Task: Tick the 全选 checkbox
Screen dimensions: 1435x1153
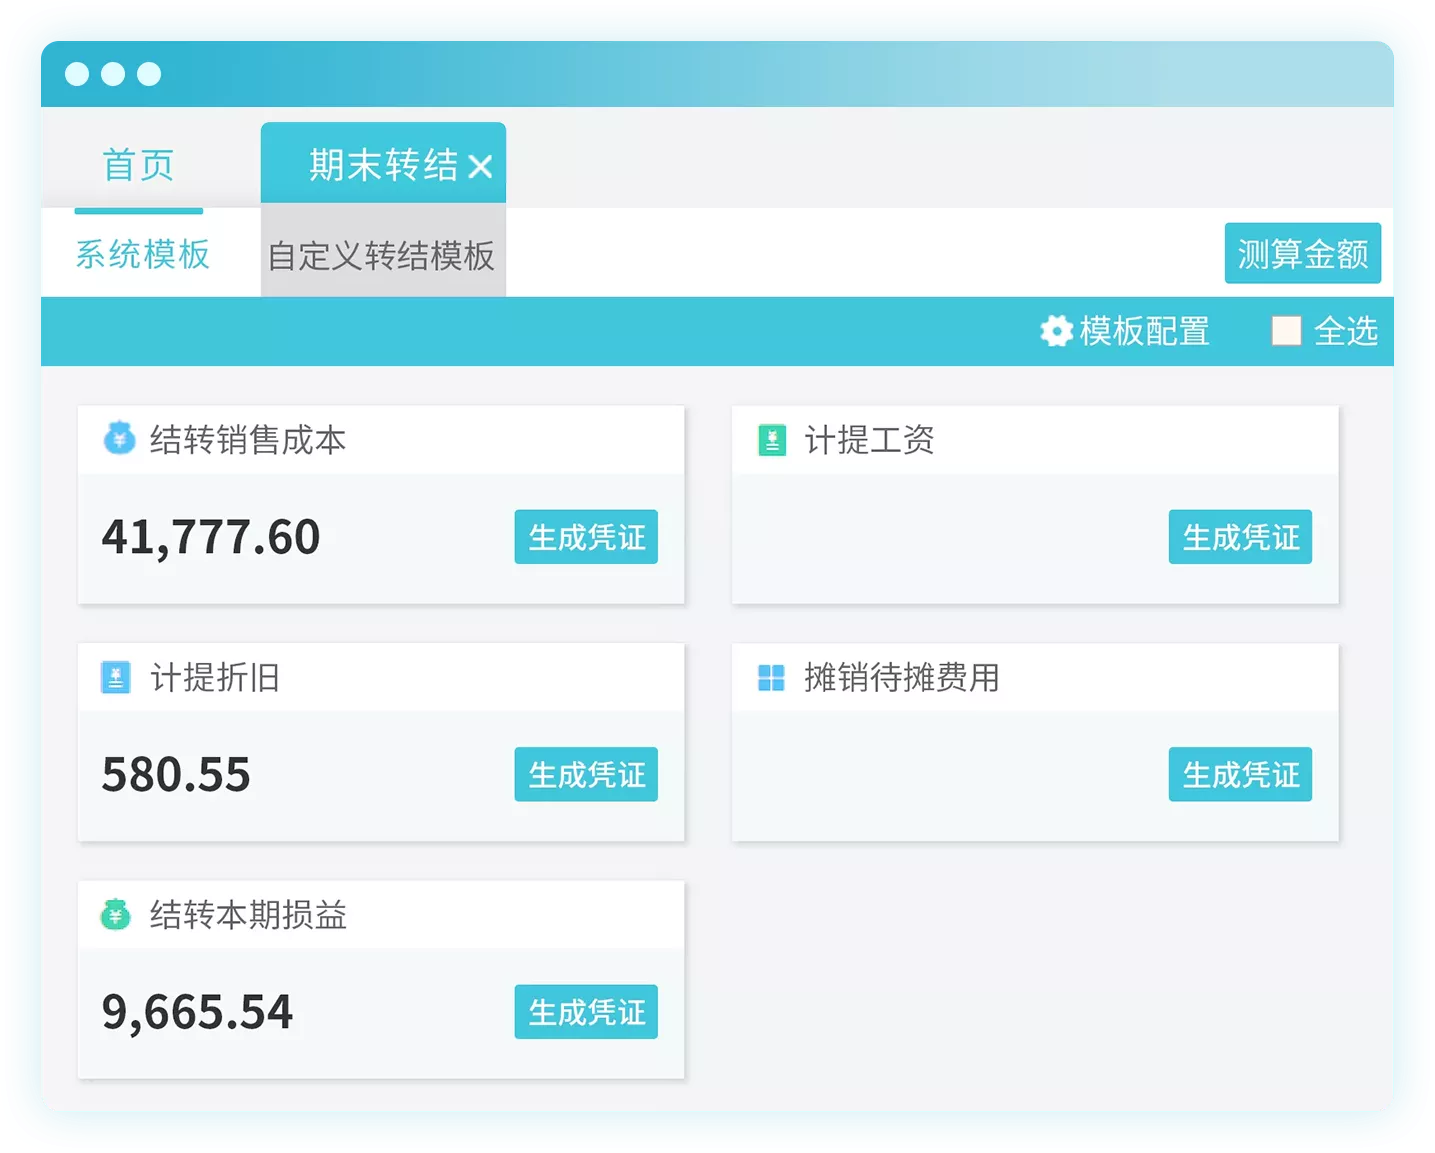Action: [x=1286, y=331]
